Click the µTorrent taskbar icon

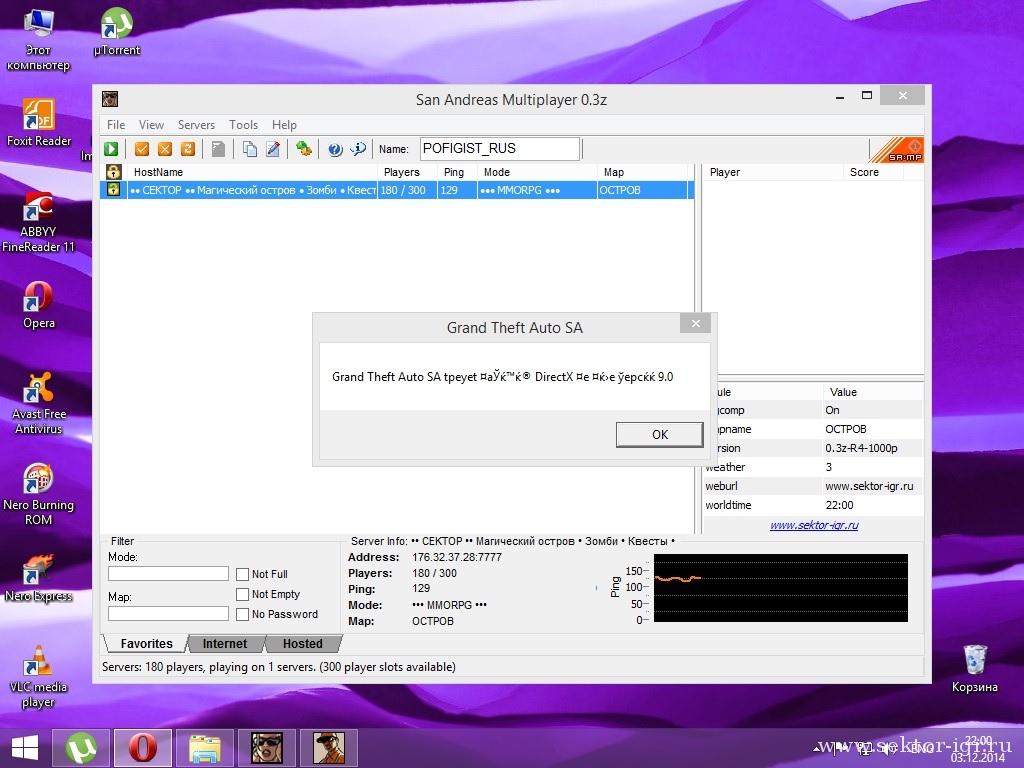(81, 748)
